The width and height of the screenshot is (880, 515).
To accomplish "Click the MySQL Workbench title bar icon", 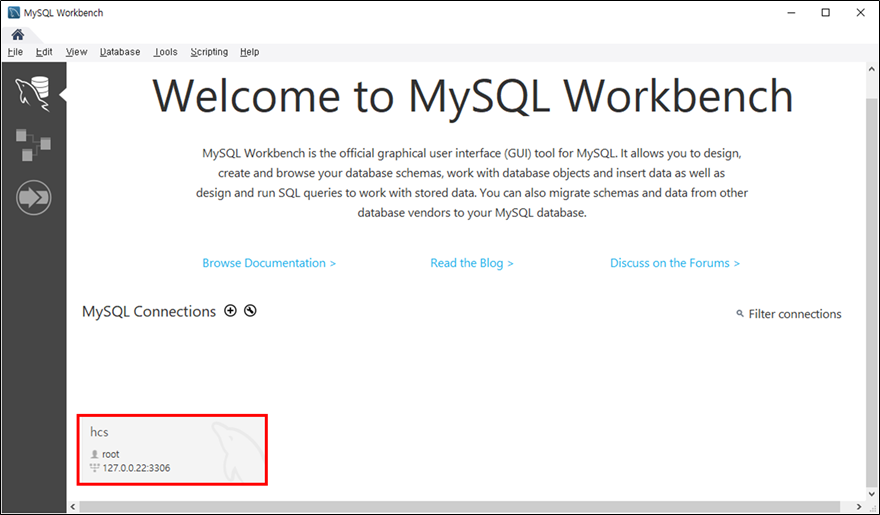I will point(13,12).
